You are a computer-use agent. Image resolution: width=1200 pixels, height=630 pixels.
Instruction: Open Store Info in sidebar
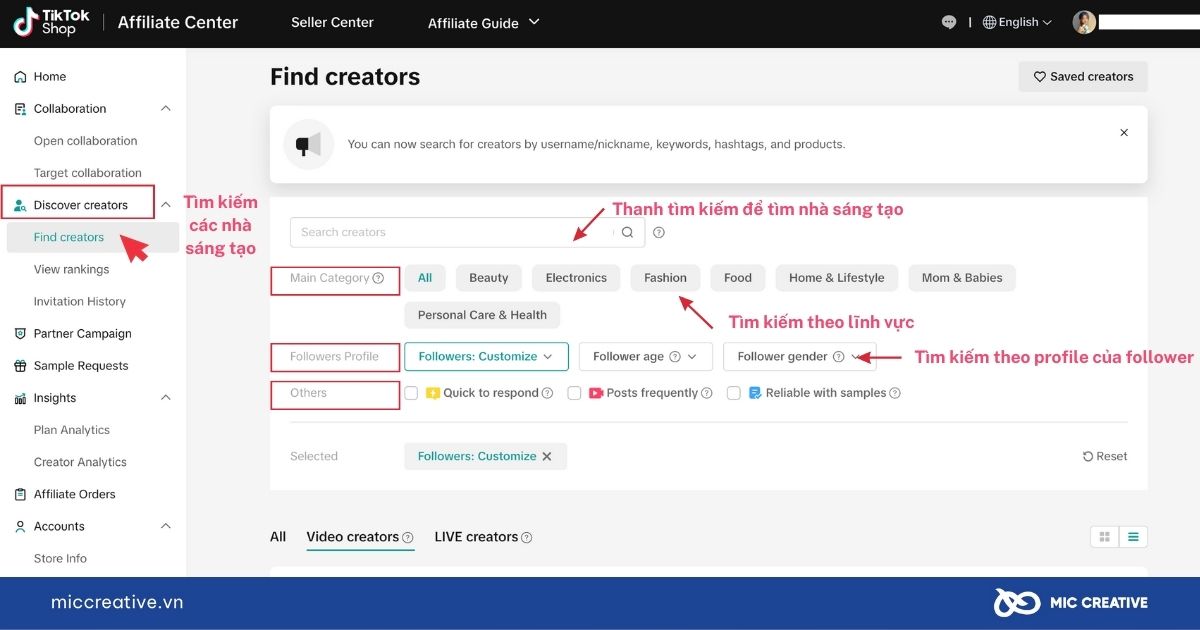[60, 558]
